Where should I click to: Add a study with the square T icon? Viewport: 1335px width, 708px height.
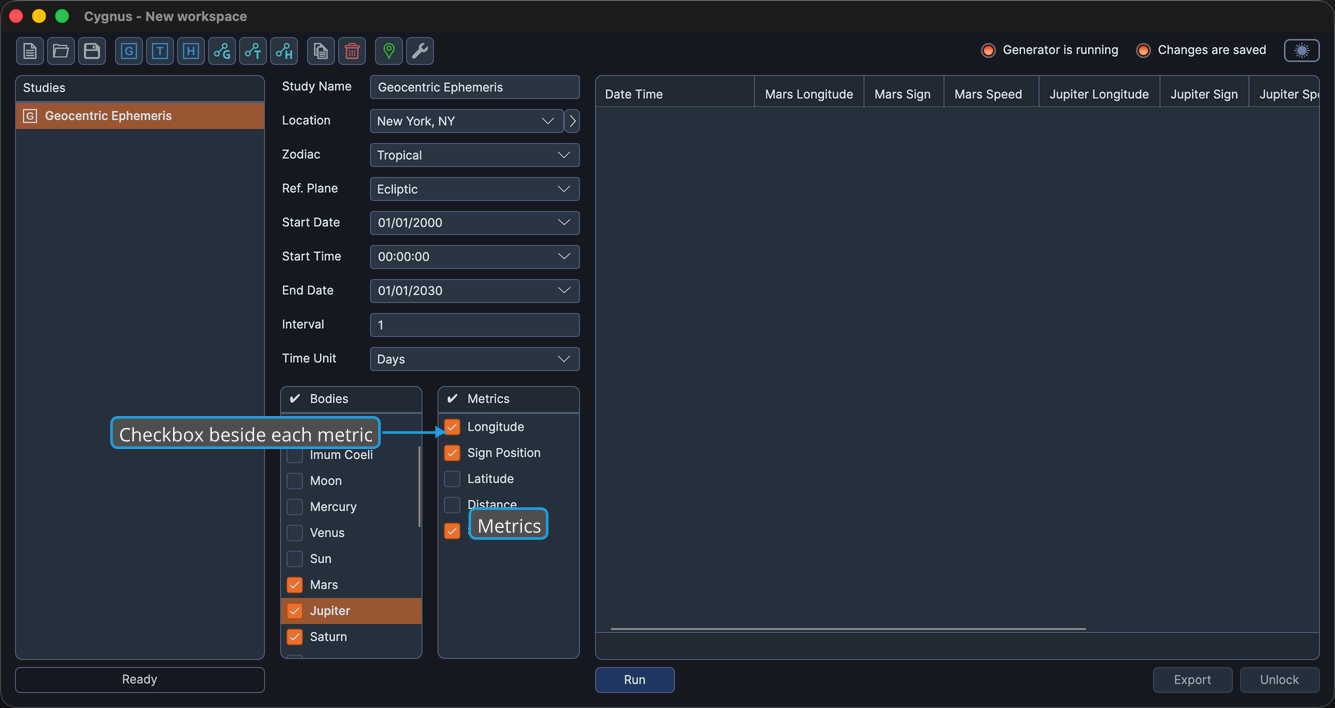click(160, 51)
